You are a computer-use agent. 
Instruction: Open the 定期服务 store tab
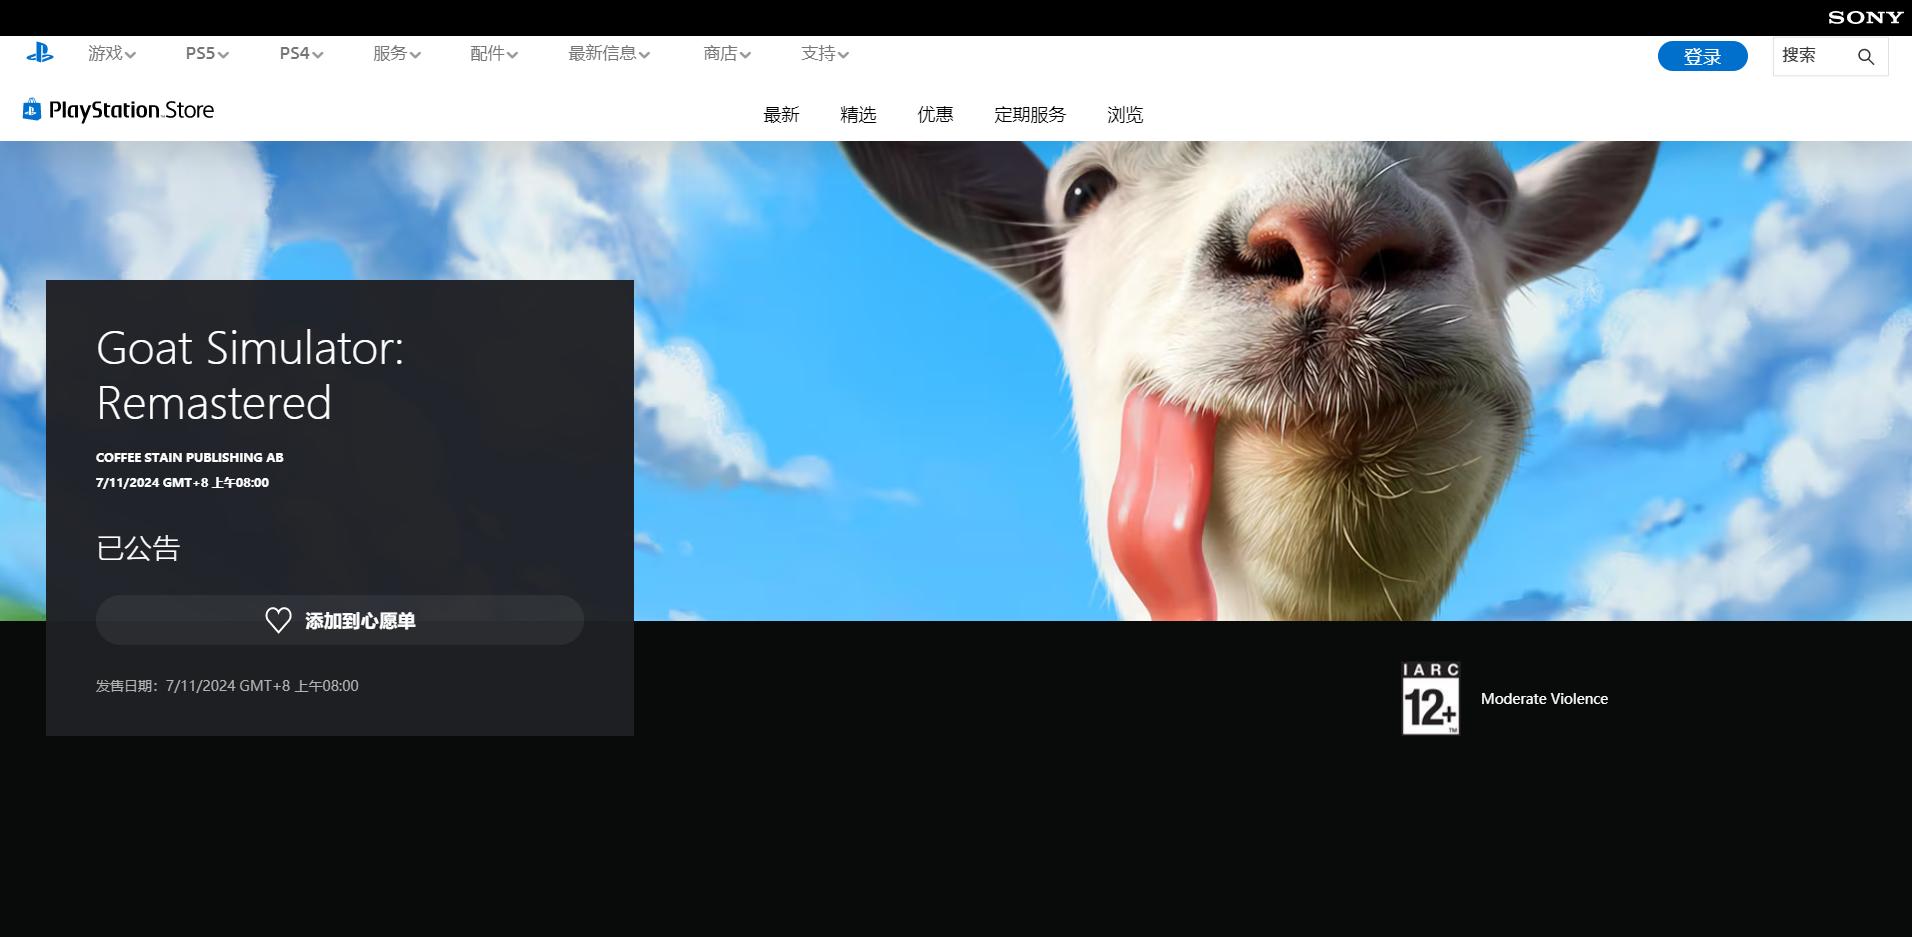point(1030,115)
